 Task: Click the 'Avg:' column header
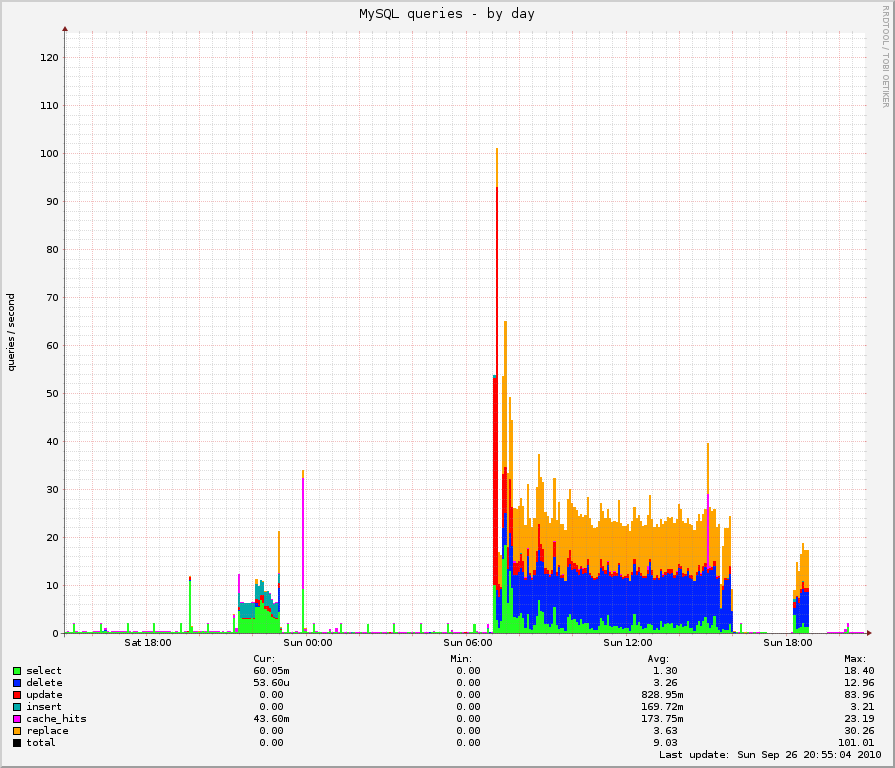click(x=658, y=659)
